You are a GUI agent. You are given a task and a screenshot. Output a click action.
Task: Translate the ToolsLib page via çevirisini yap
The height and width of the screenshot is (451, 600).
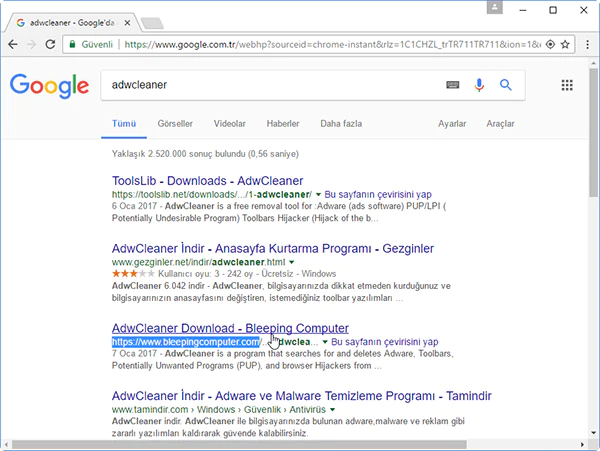378,194
